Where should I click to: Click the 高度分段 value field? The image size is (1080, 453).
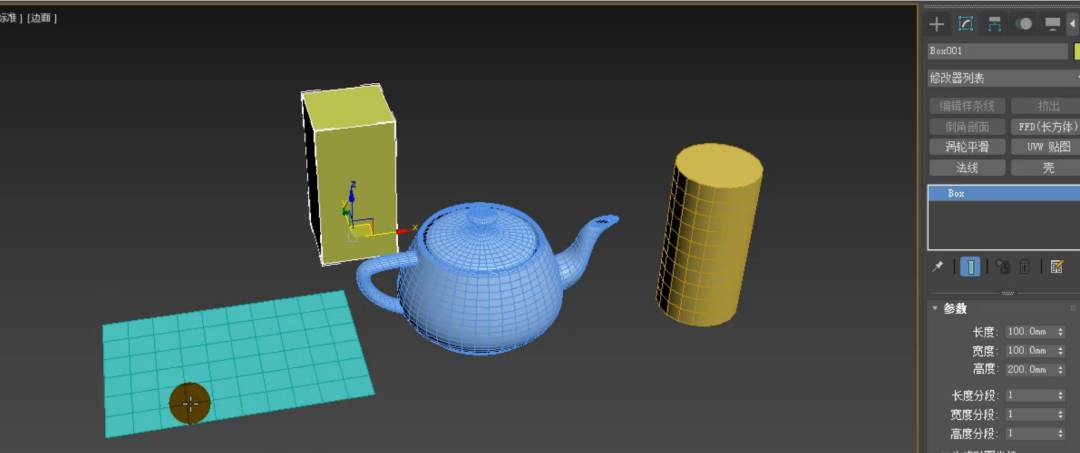(1030, 434)
